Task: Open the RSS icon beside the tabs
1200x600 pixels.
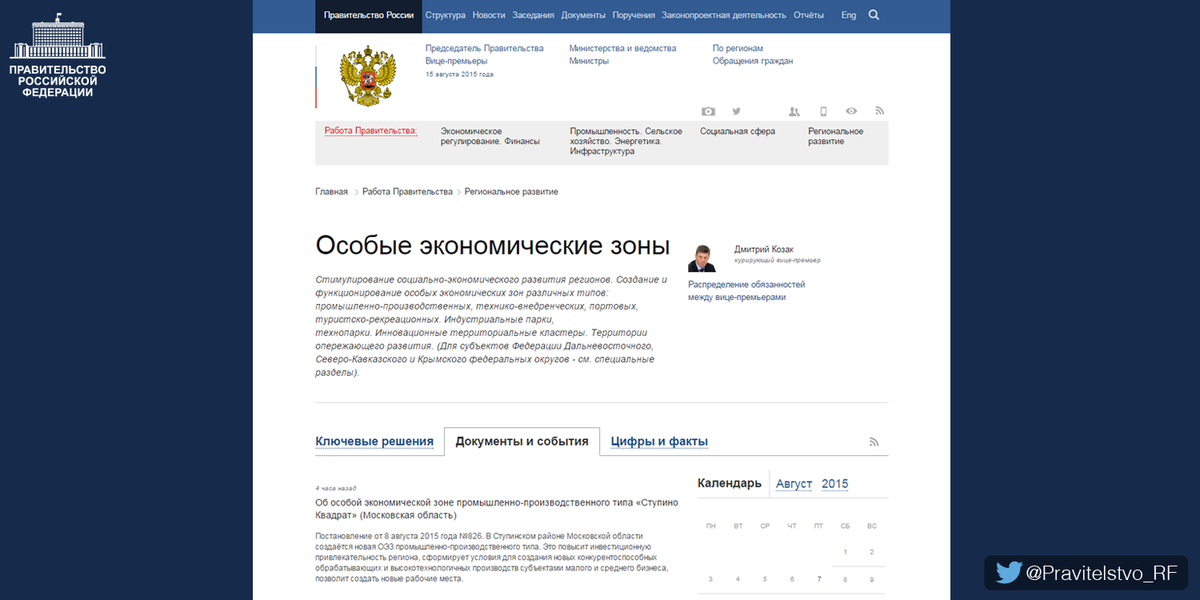Action: coord(873,442)
